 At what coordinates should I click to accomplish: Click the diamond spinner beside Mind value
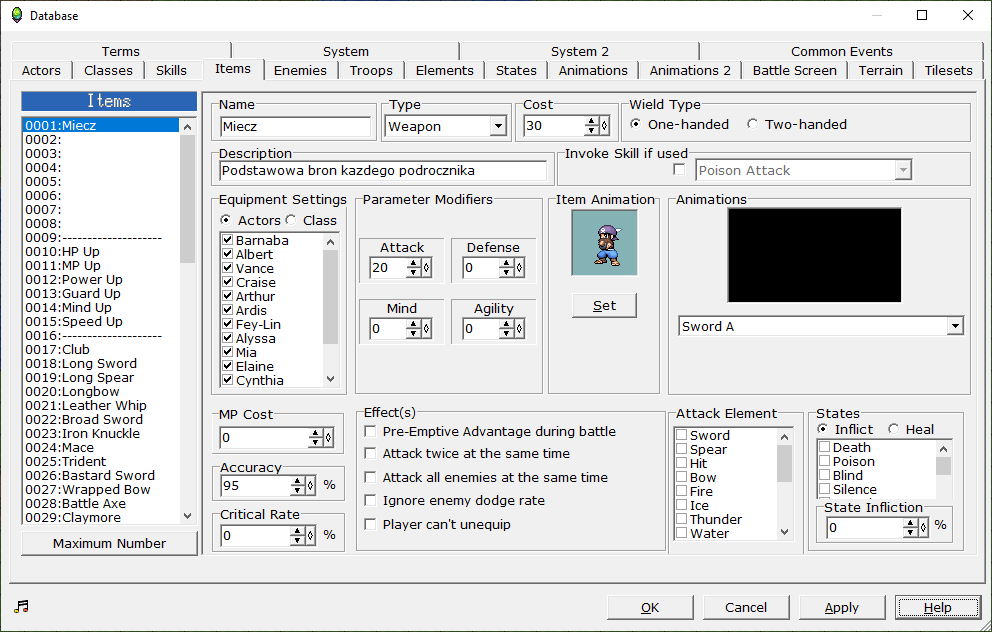pos(426,328)
